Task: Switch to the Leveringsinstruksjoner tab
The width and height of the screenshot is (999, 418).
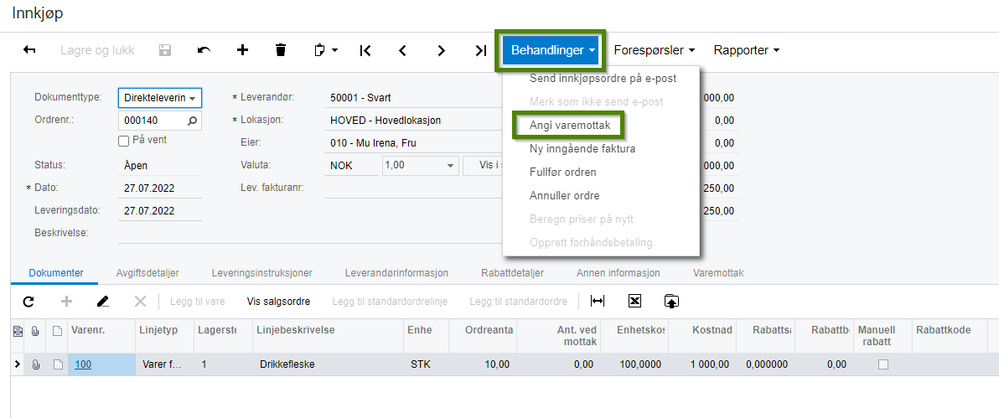Action: coord(262,273)
